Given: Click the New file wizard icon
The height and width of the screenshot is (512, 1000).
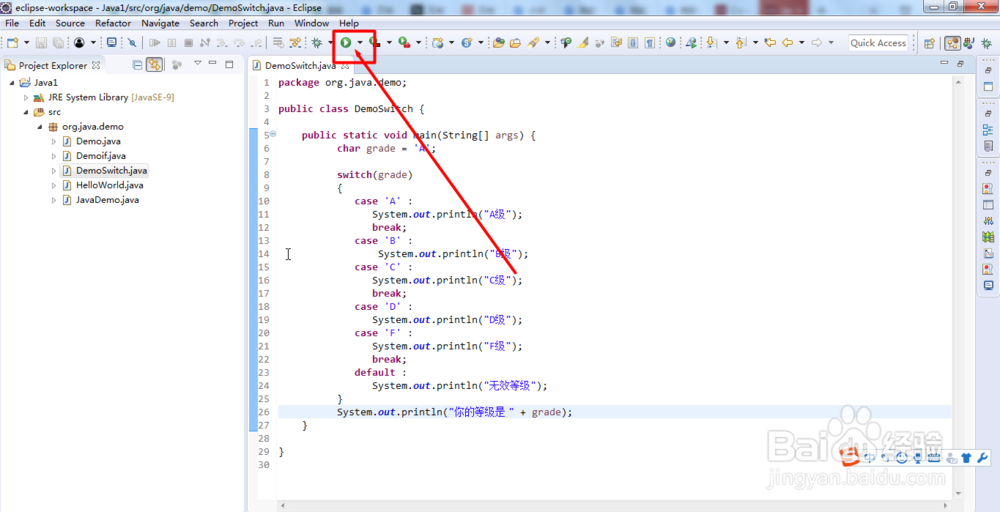Looking at the screenshot, I should [13, 43].
